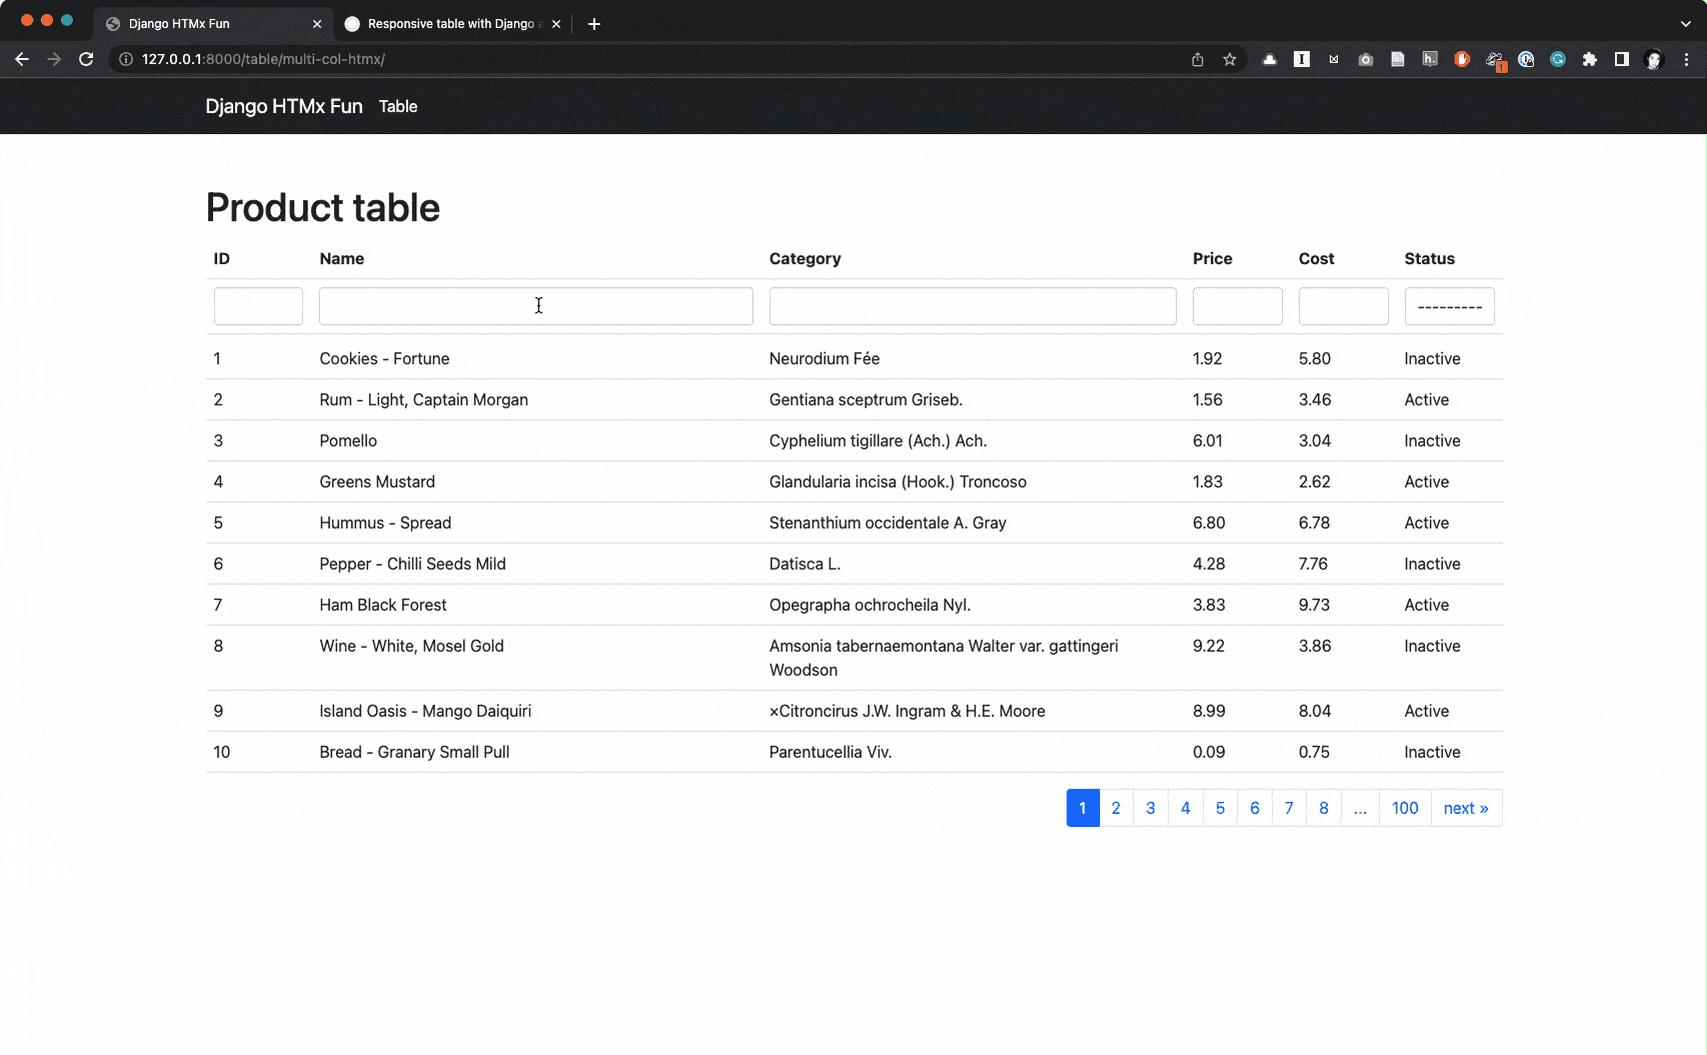Open the Extensions puzzle piece icon
Viewport: 1707px width, 1055px height.
tap(1589, 59)
